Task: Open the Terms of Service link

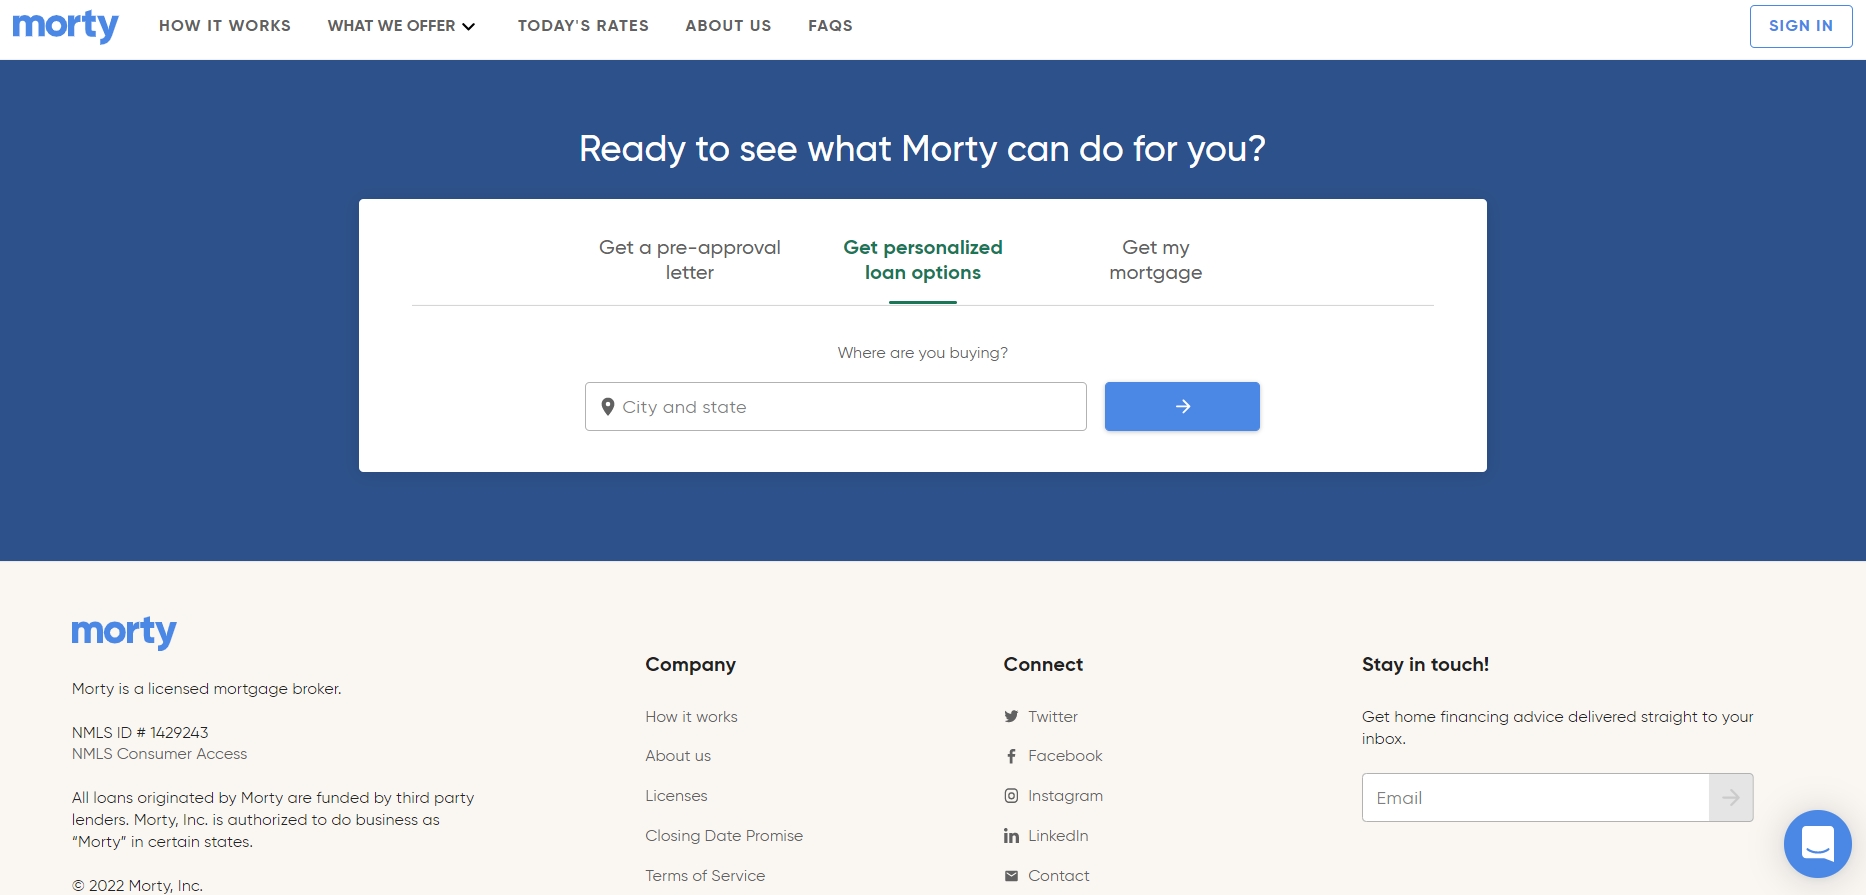Action: (x=705, y=876)
